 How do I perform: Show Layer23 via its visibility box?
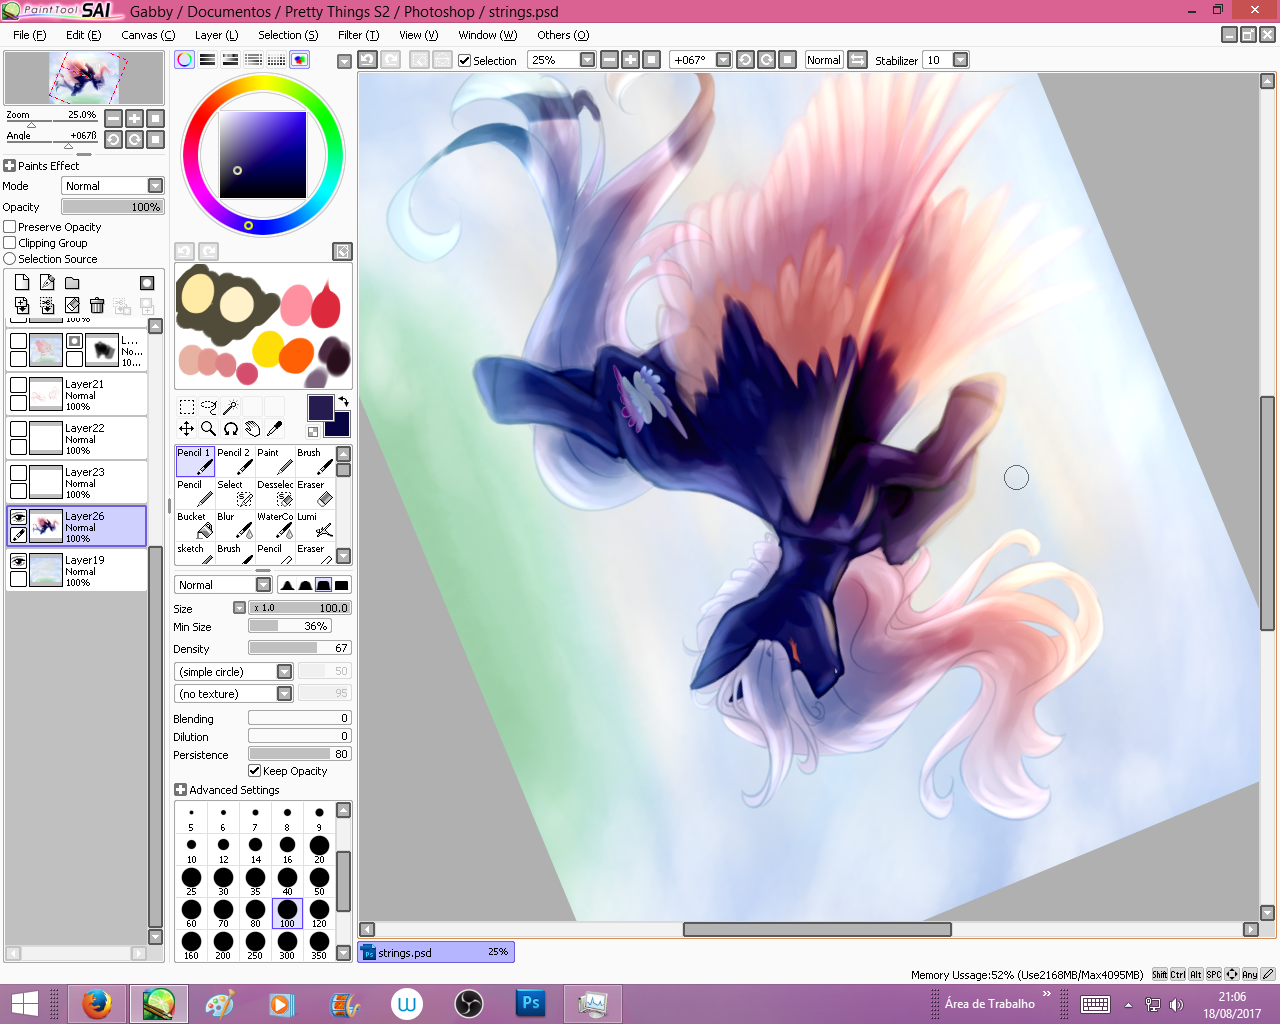[18, 473]
